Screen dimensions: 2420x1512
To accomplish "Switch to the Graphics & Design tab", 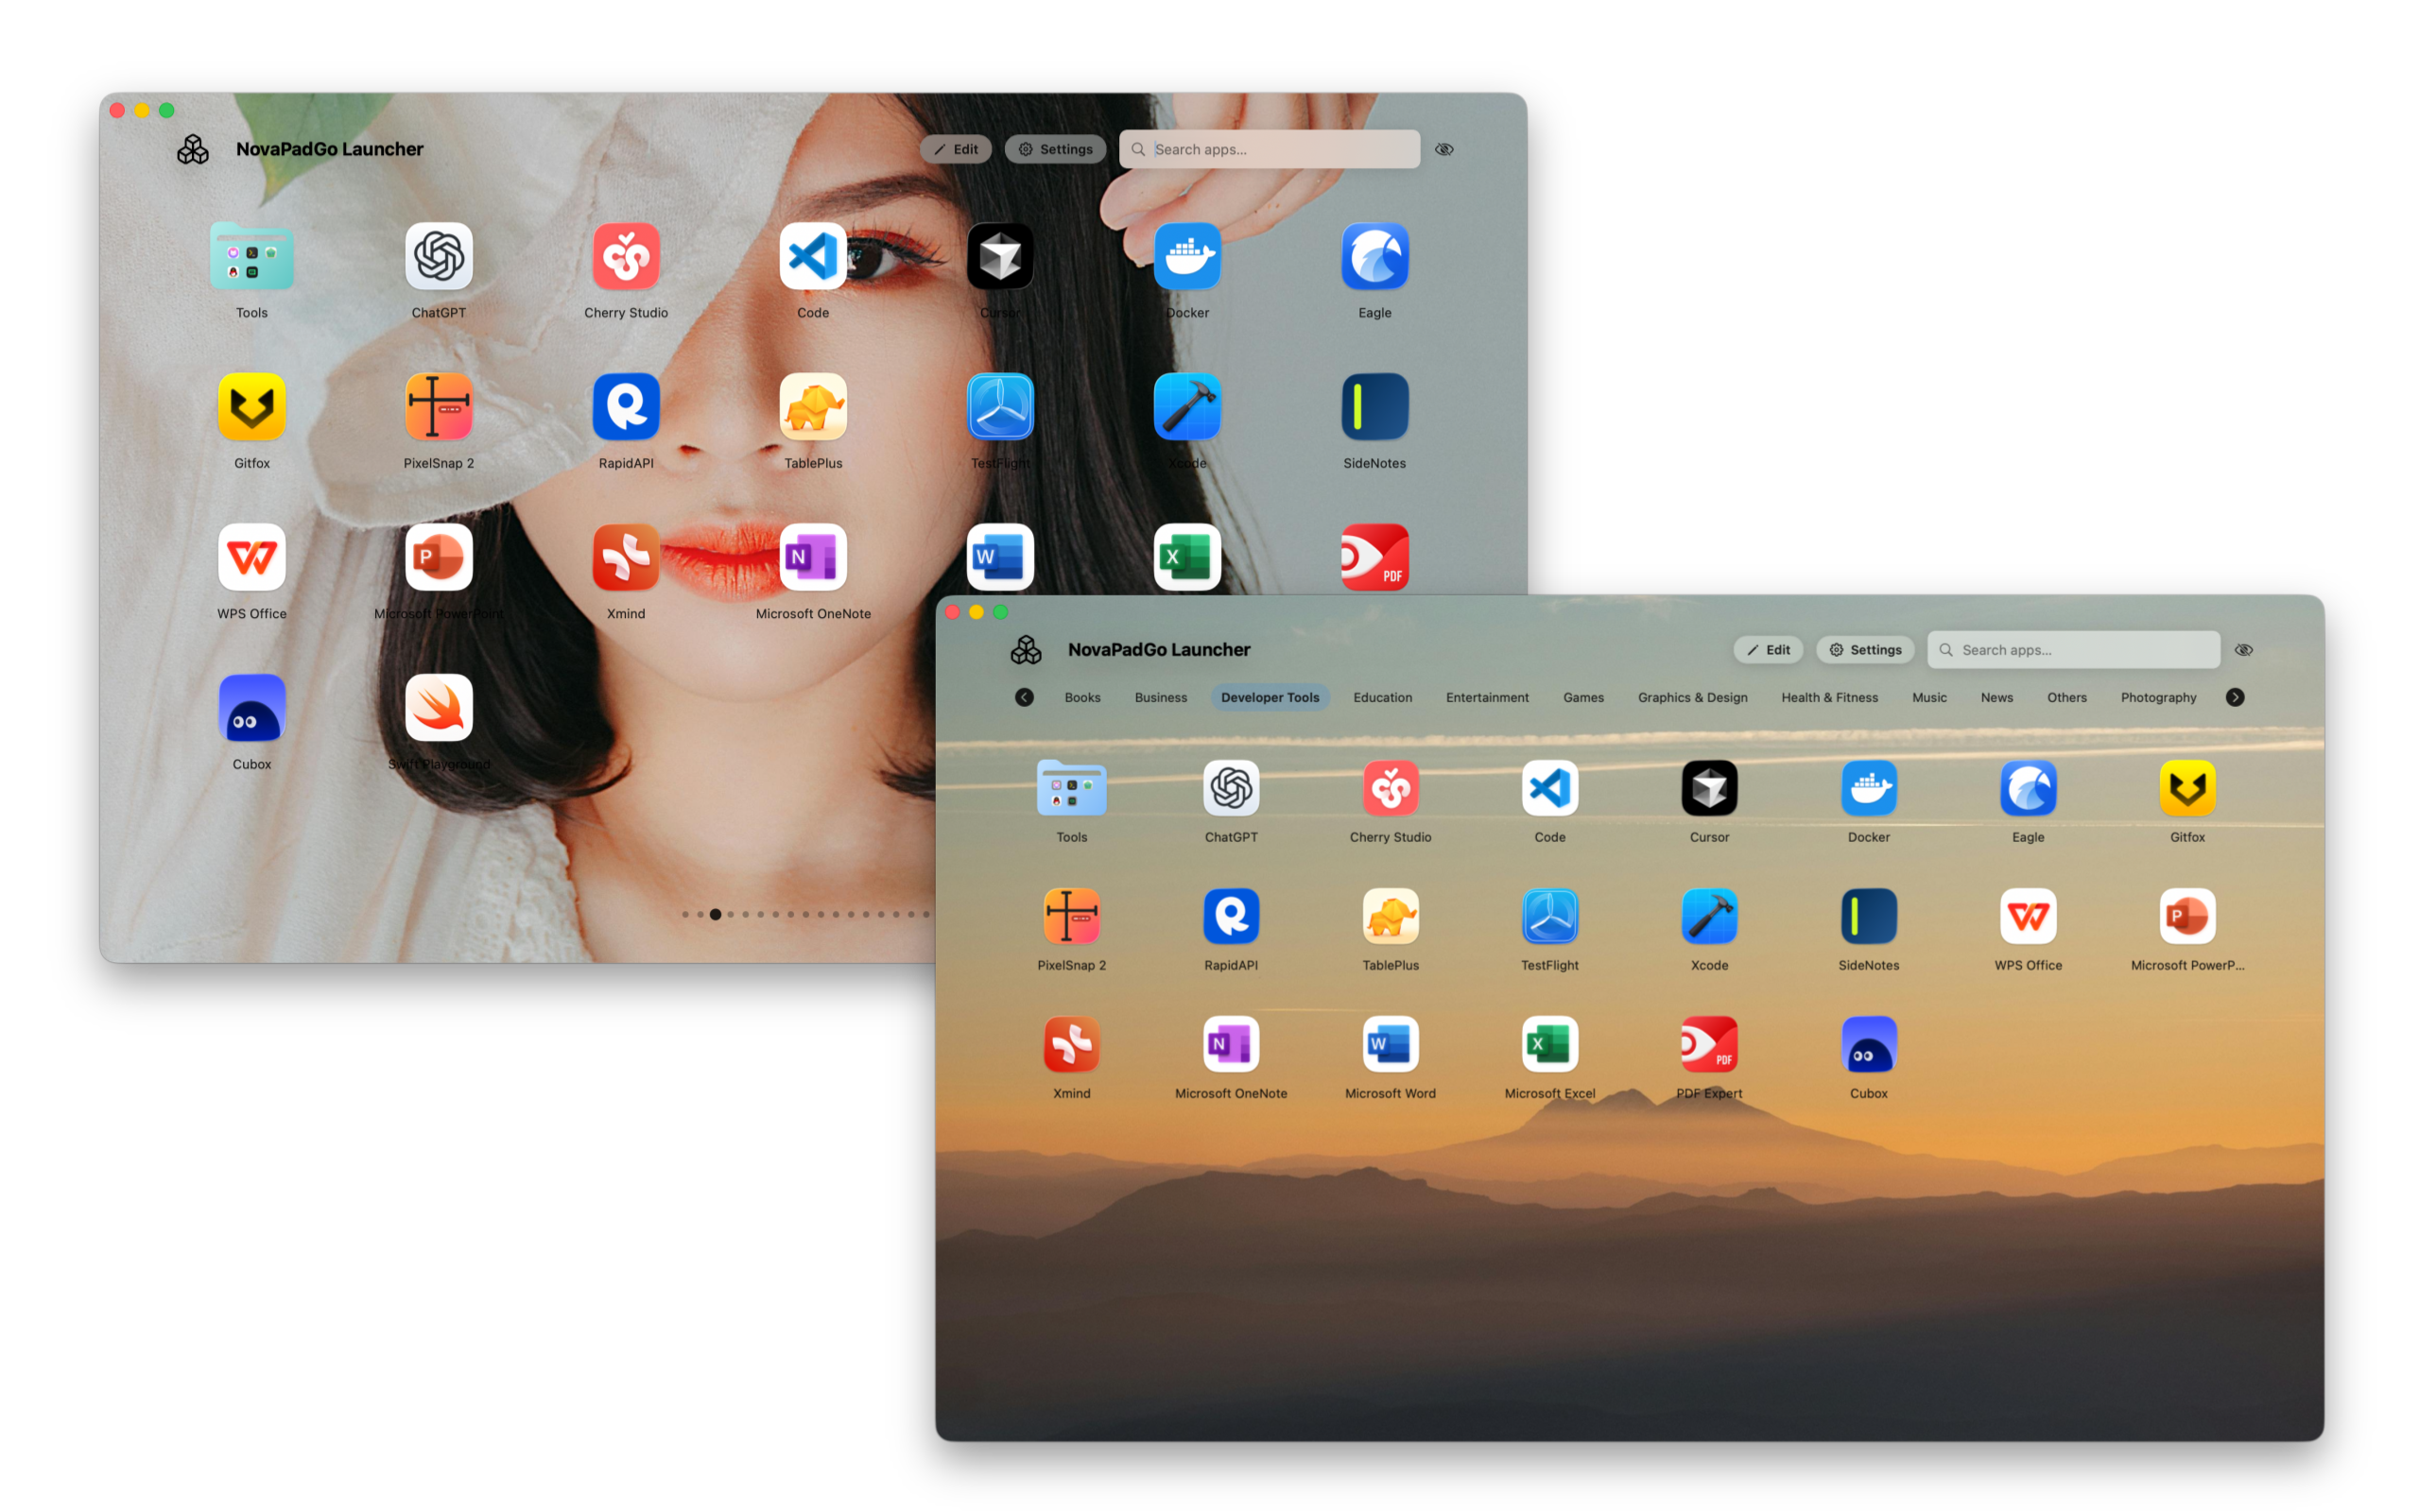I will (1692, 698).
